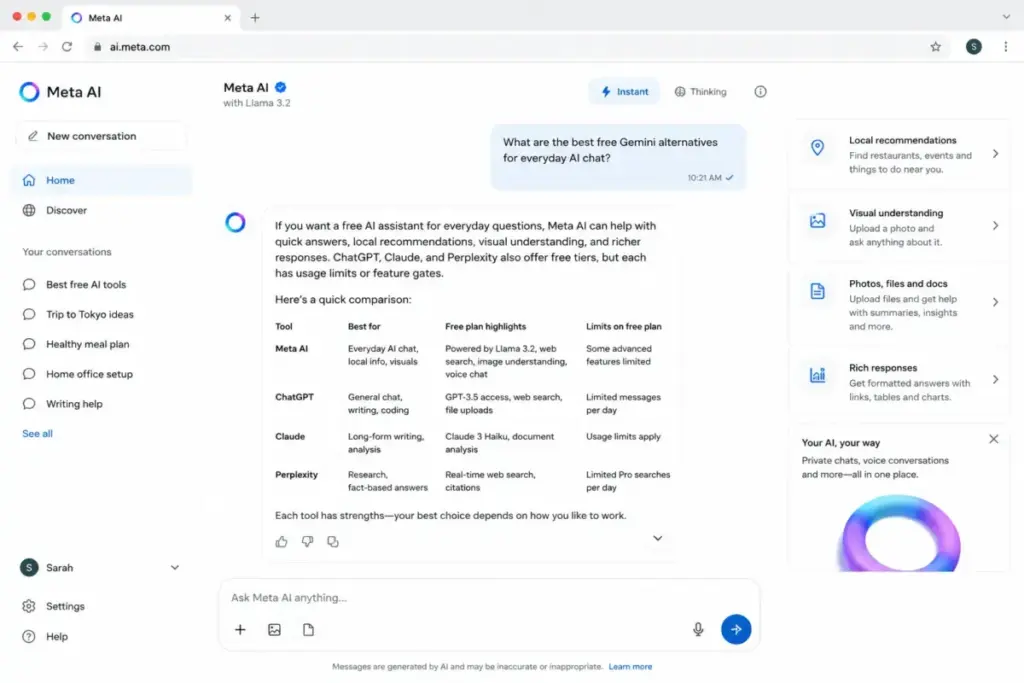Screen dimensions: 1024x683
Task: Click the Visual understanding picture icon
Action: [818, 221]
